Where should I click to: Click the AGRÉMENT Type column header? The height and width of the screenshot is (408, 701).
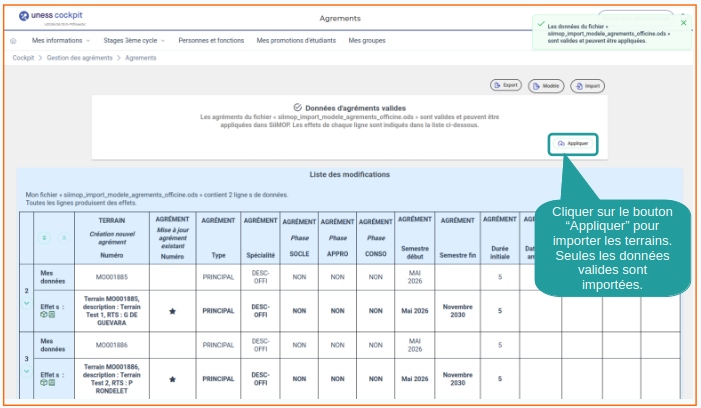pos(218,238)
